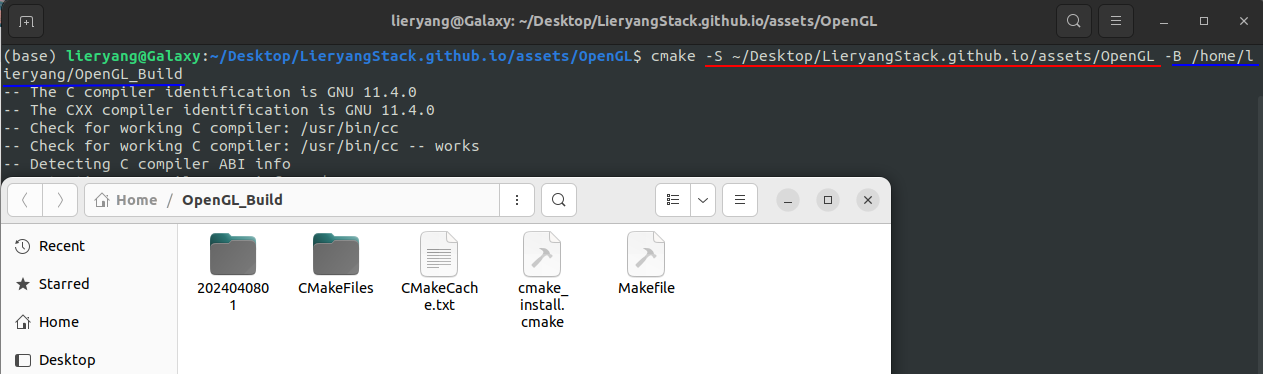This screenshot has height=374, width=1263.
Task: Go to Home in the sidebar
Action: [88, 322]
